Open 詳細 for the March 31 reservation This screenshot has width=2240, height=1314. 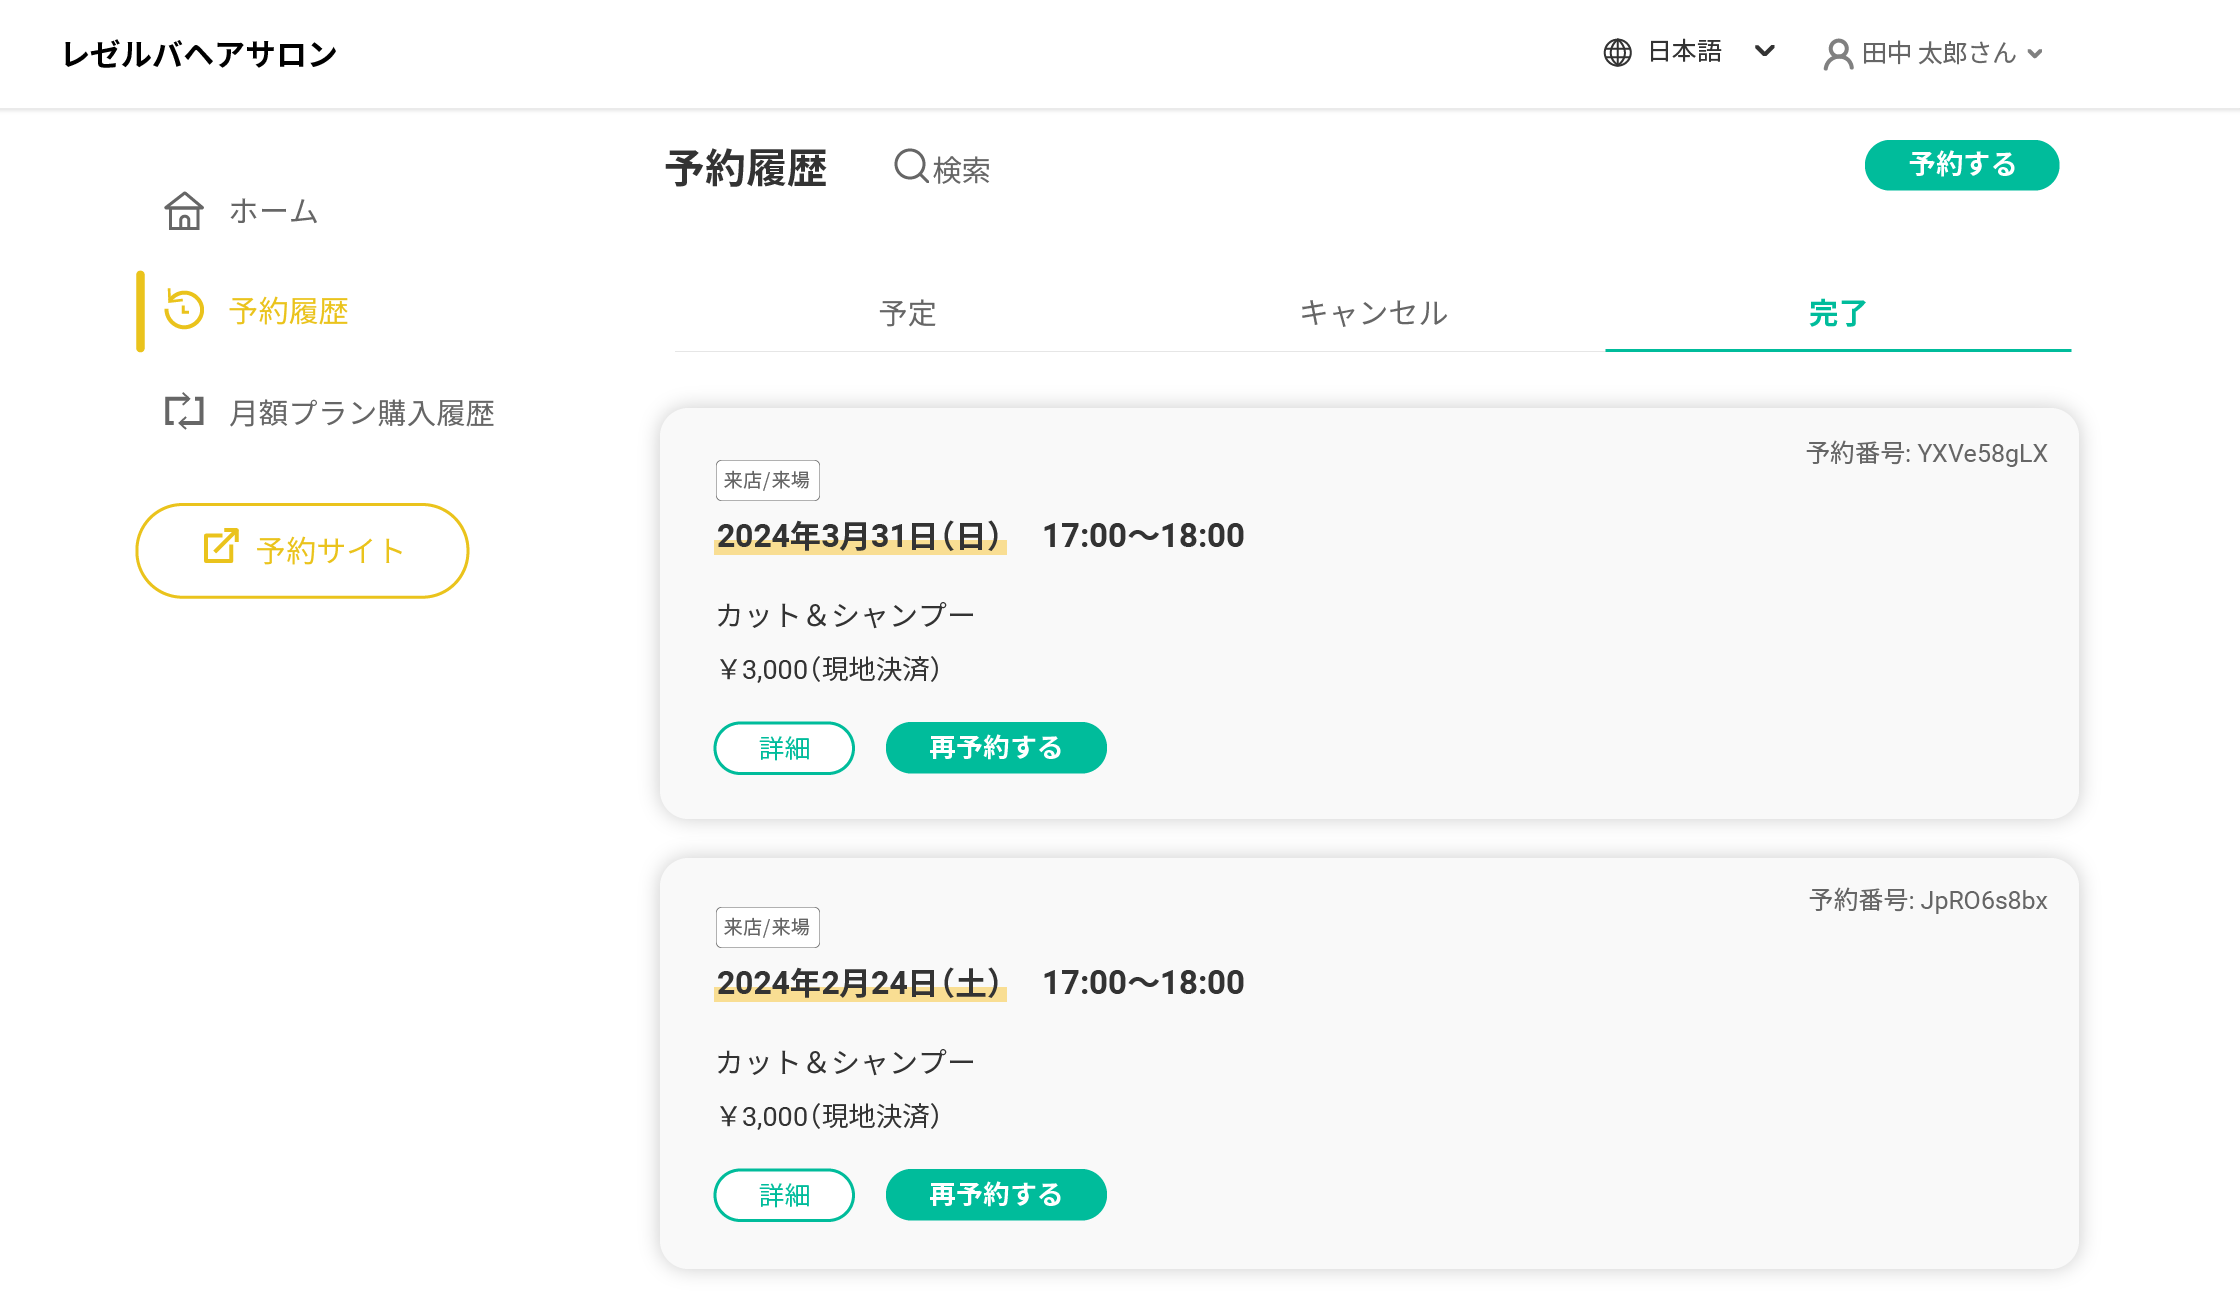[x=784, y=748]
